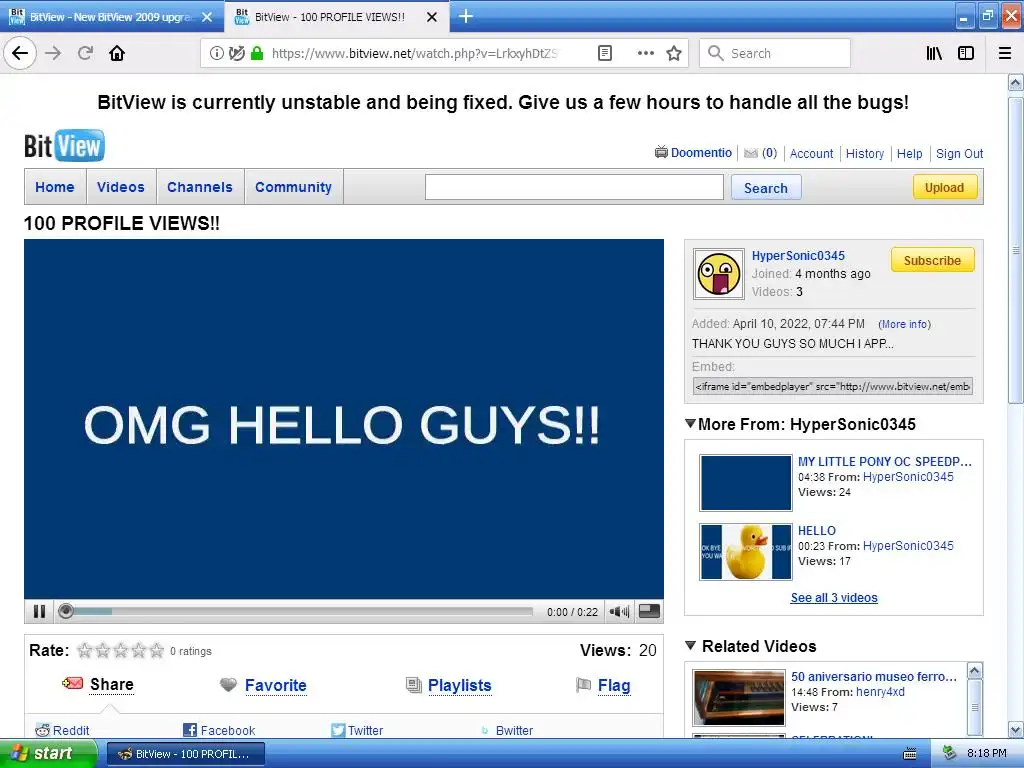This screenshot has width=1024, height=768.
Task: Bookmark this page with the star icon
Action: [674, 53]
